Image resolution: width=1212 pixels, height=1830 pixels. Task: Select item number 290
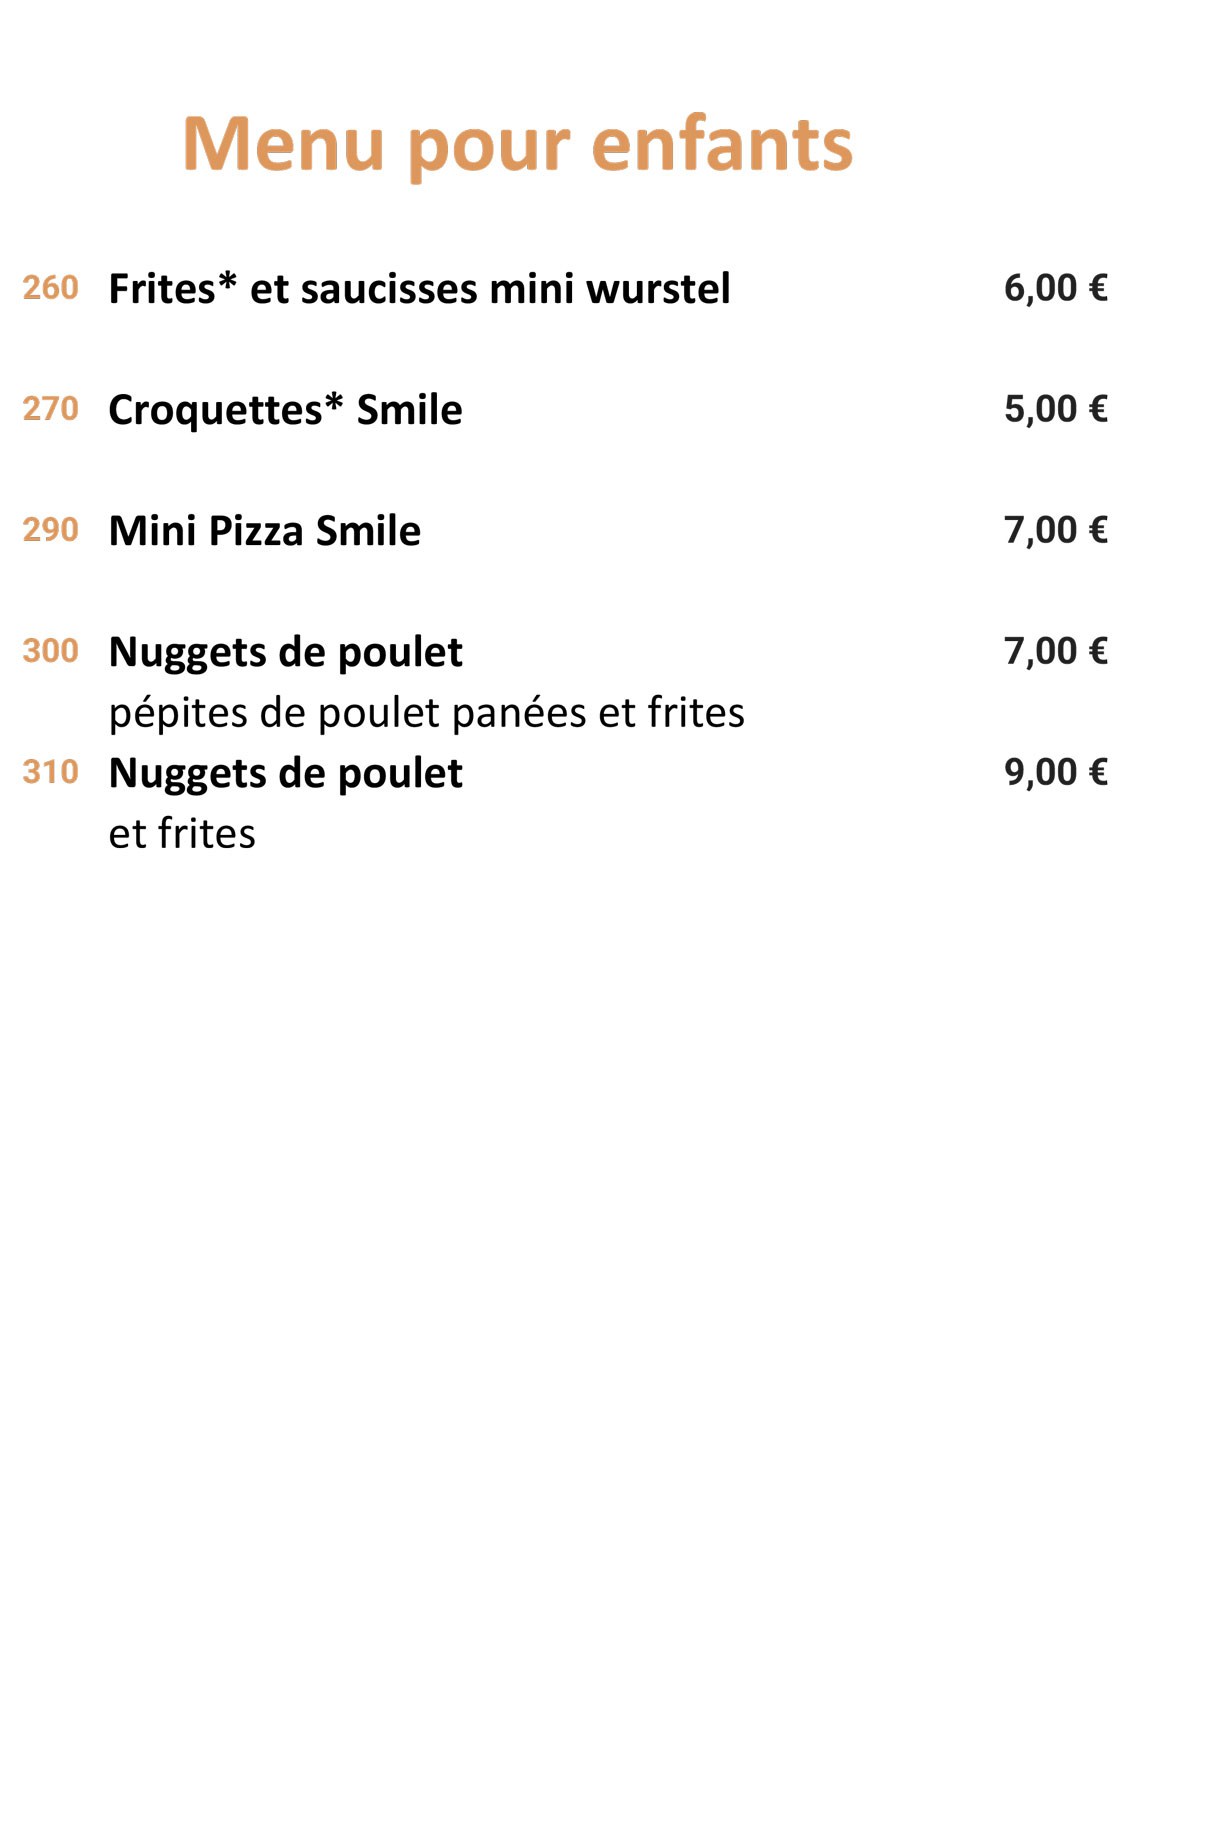(51, 530)
